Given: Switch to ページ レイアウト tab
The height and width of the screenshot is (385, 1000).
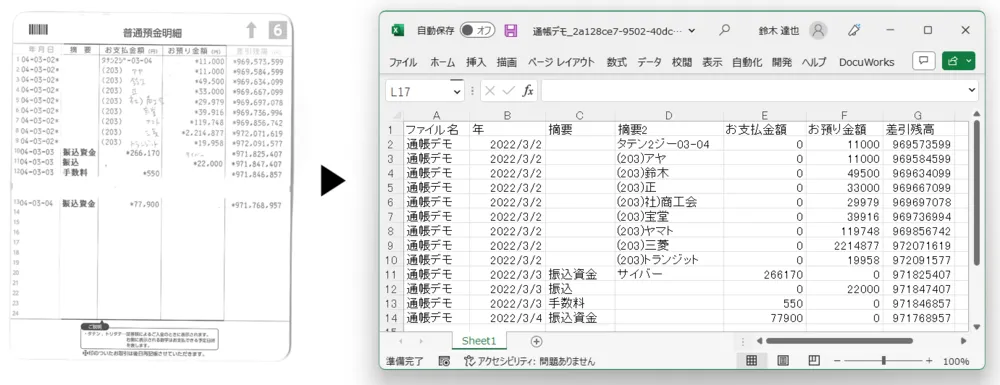Looking at the screenshot, I should click(x=561, y=62).
